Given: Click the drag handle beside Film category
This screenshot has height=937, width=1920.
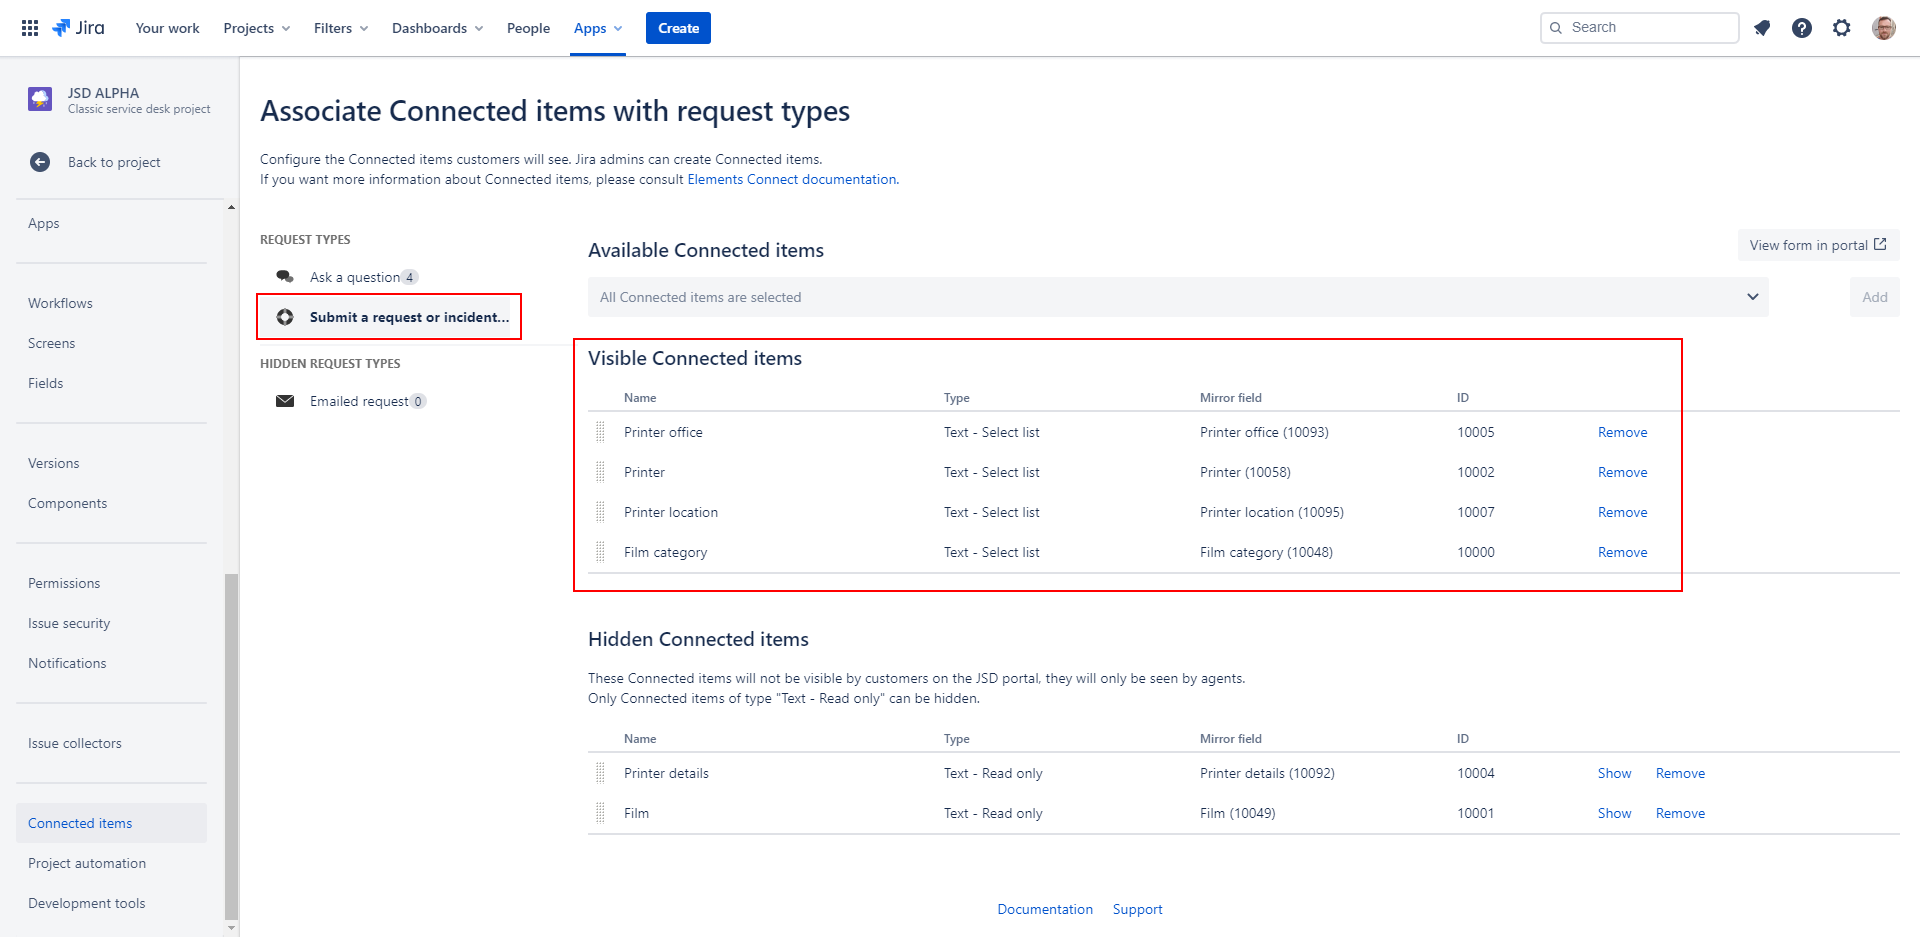Looking at the screenshot, I should (601, 552).
